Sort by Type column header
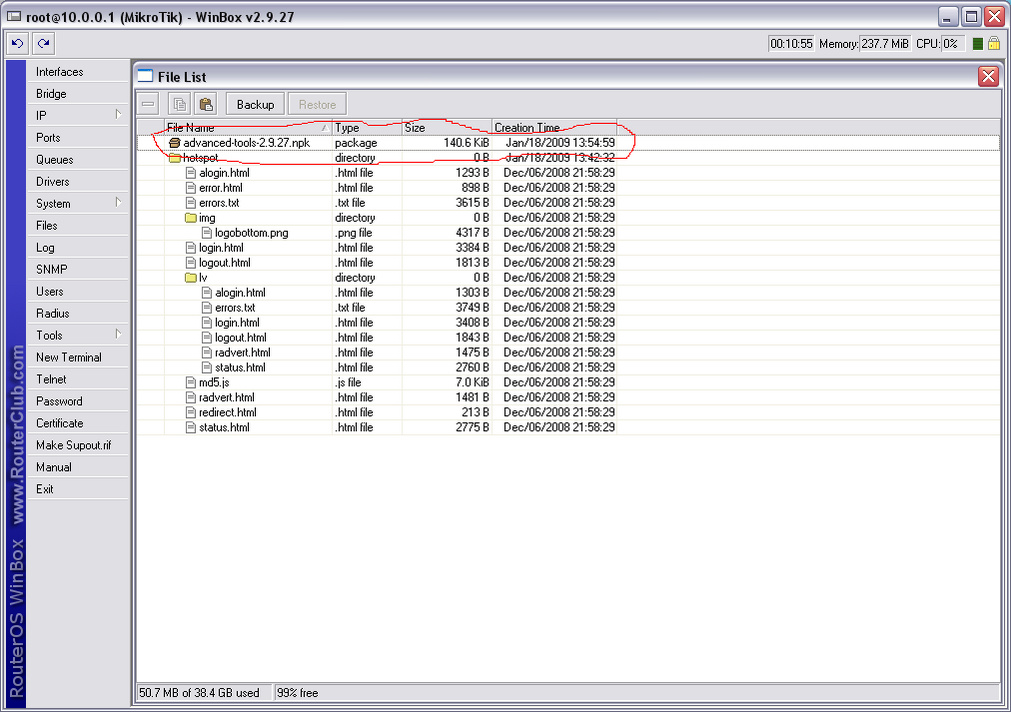Image resolution: width=1011 pixels, height=712 pixels. point(367,127)
